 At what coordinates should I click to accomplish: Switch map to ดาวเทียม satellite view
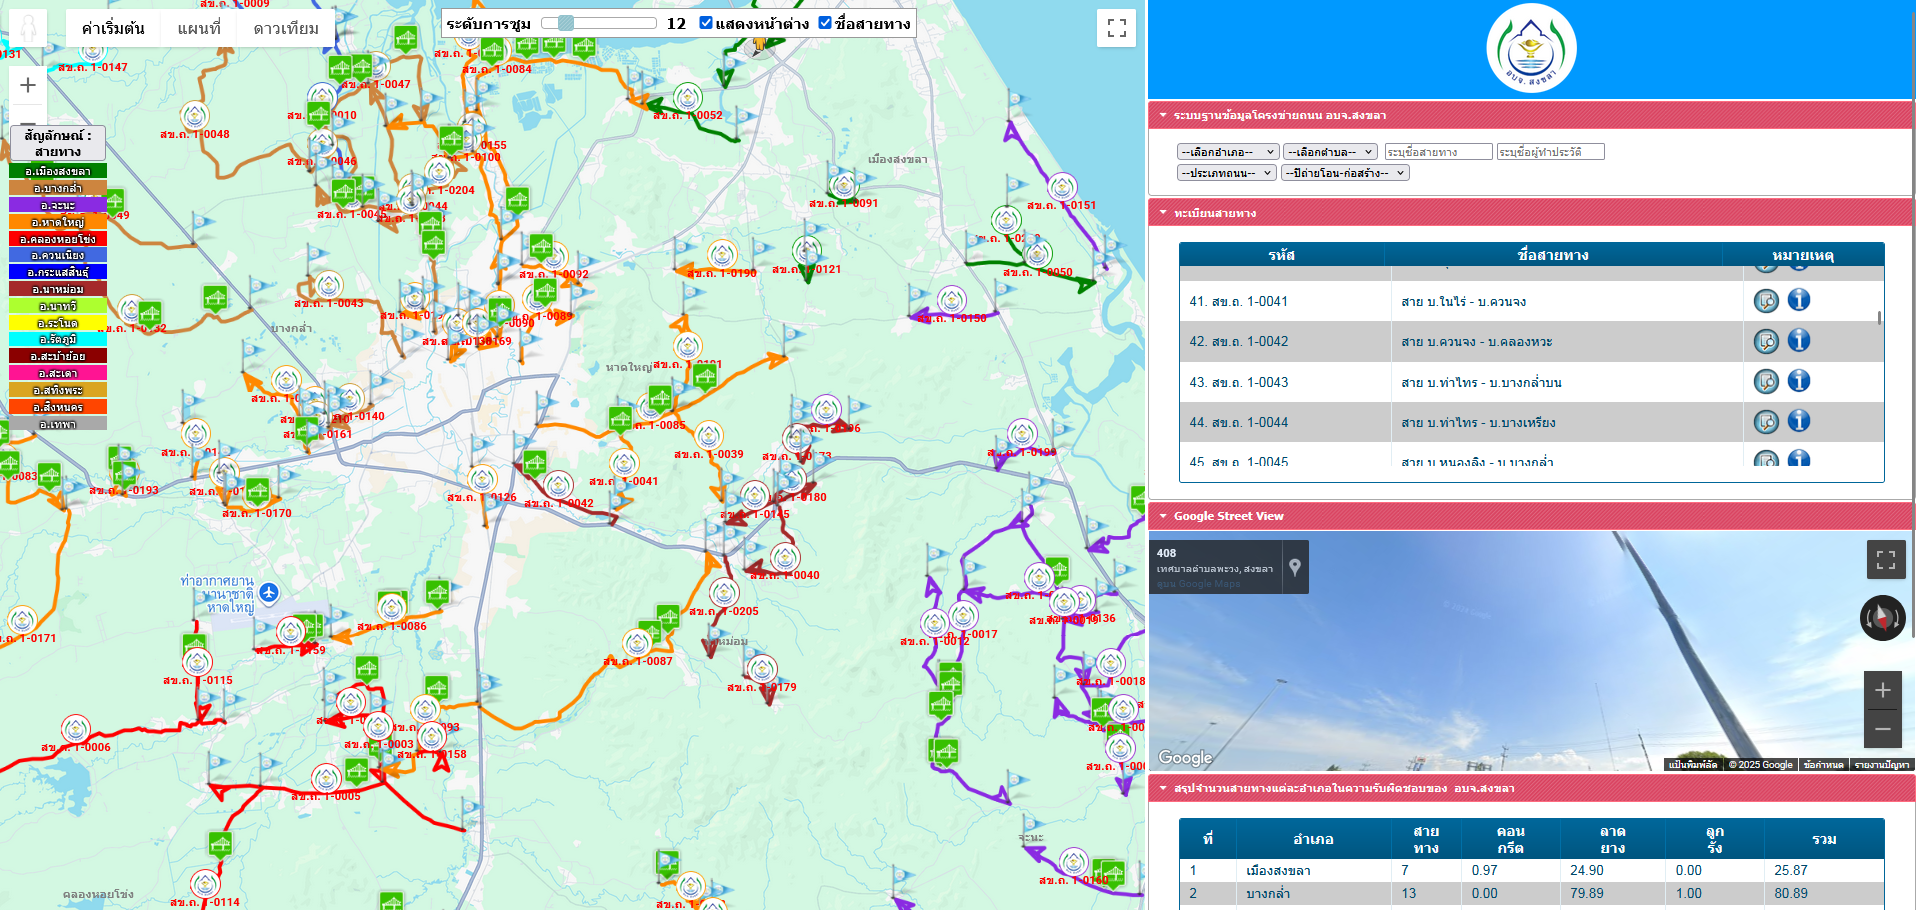pyautogui.click(x=286, y=28)
